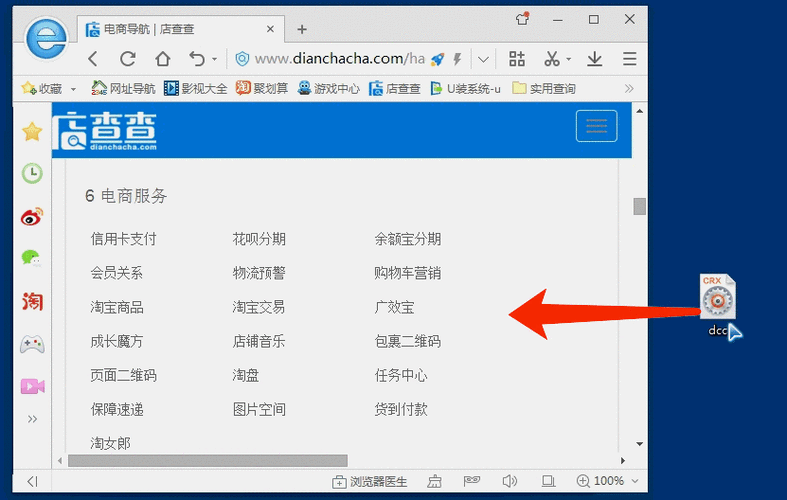787x500 pixels.
Task: Open a new tab with plus button
Action: 302,30
